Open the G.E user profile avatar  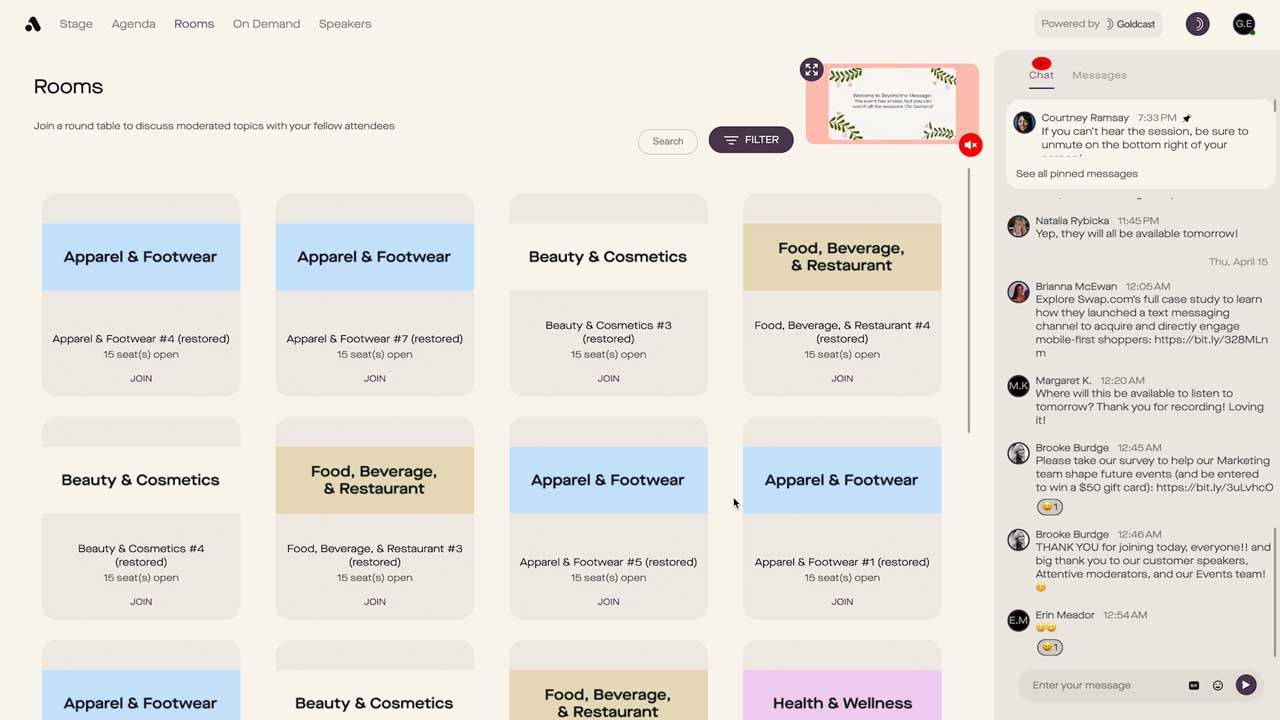[x=1244, y=24]
